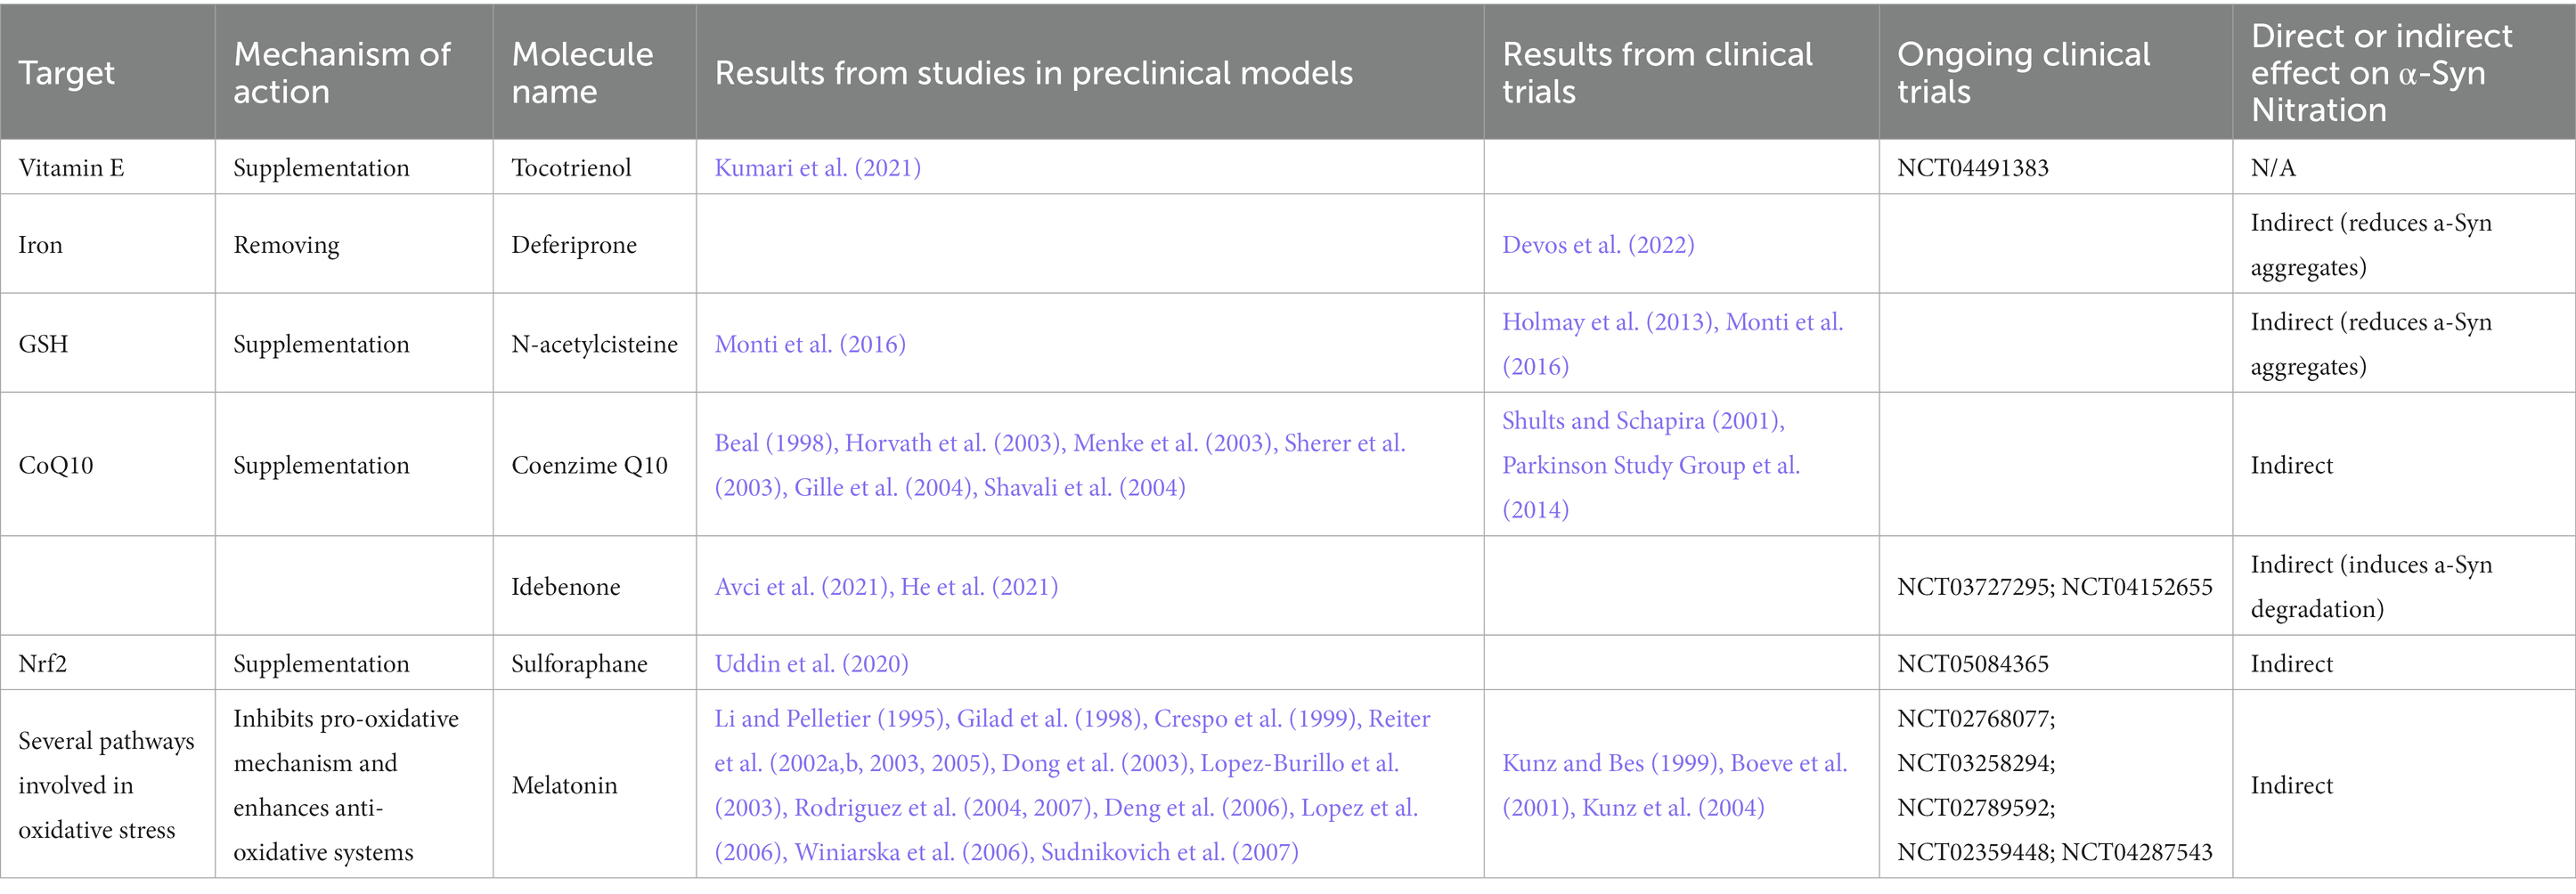
Task: Open Kunz et al. (2004) citation
Action: point(1673,808)
